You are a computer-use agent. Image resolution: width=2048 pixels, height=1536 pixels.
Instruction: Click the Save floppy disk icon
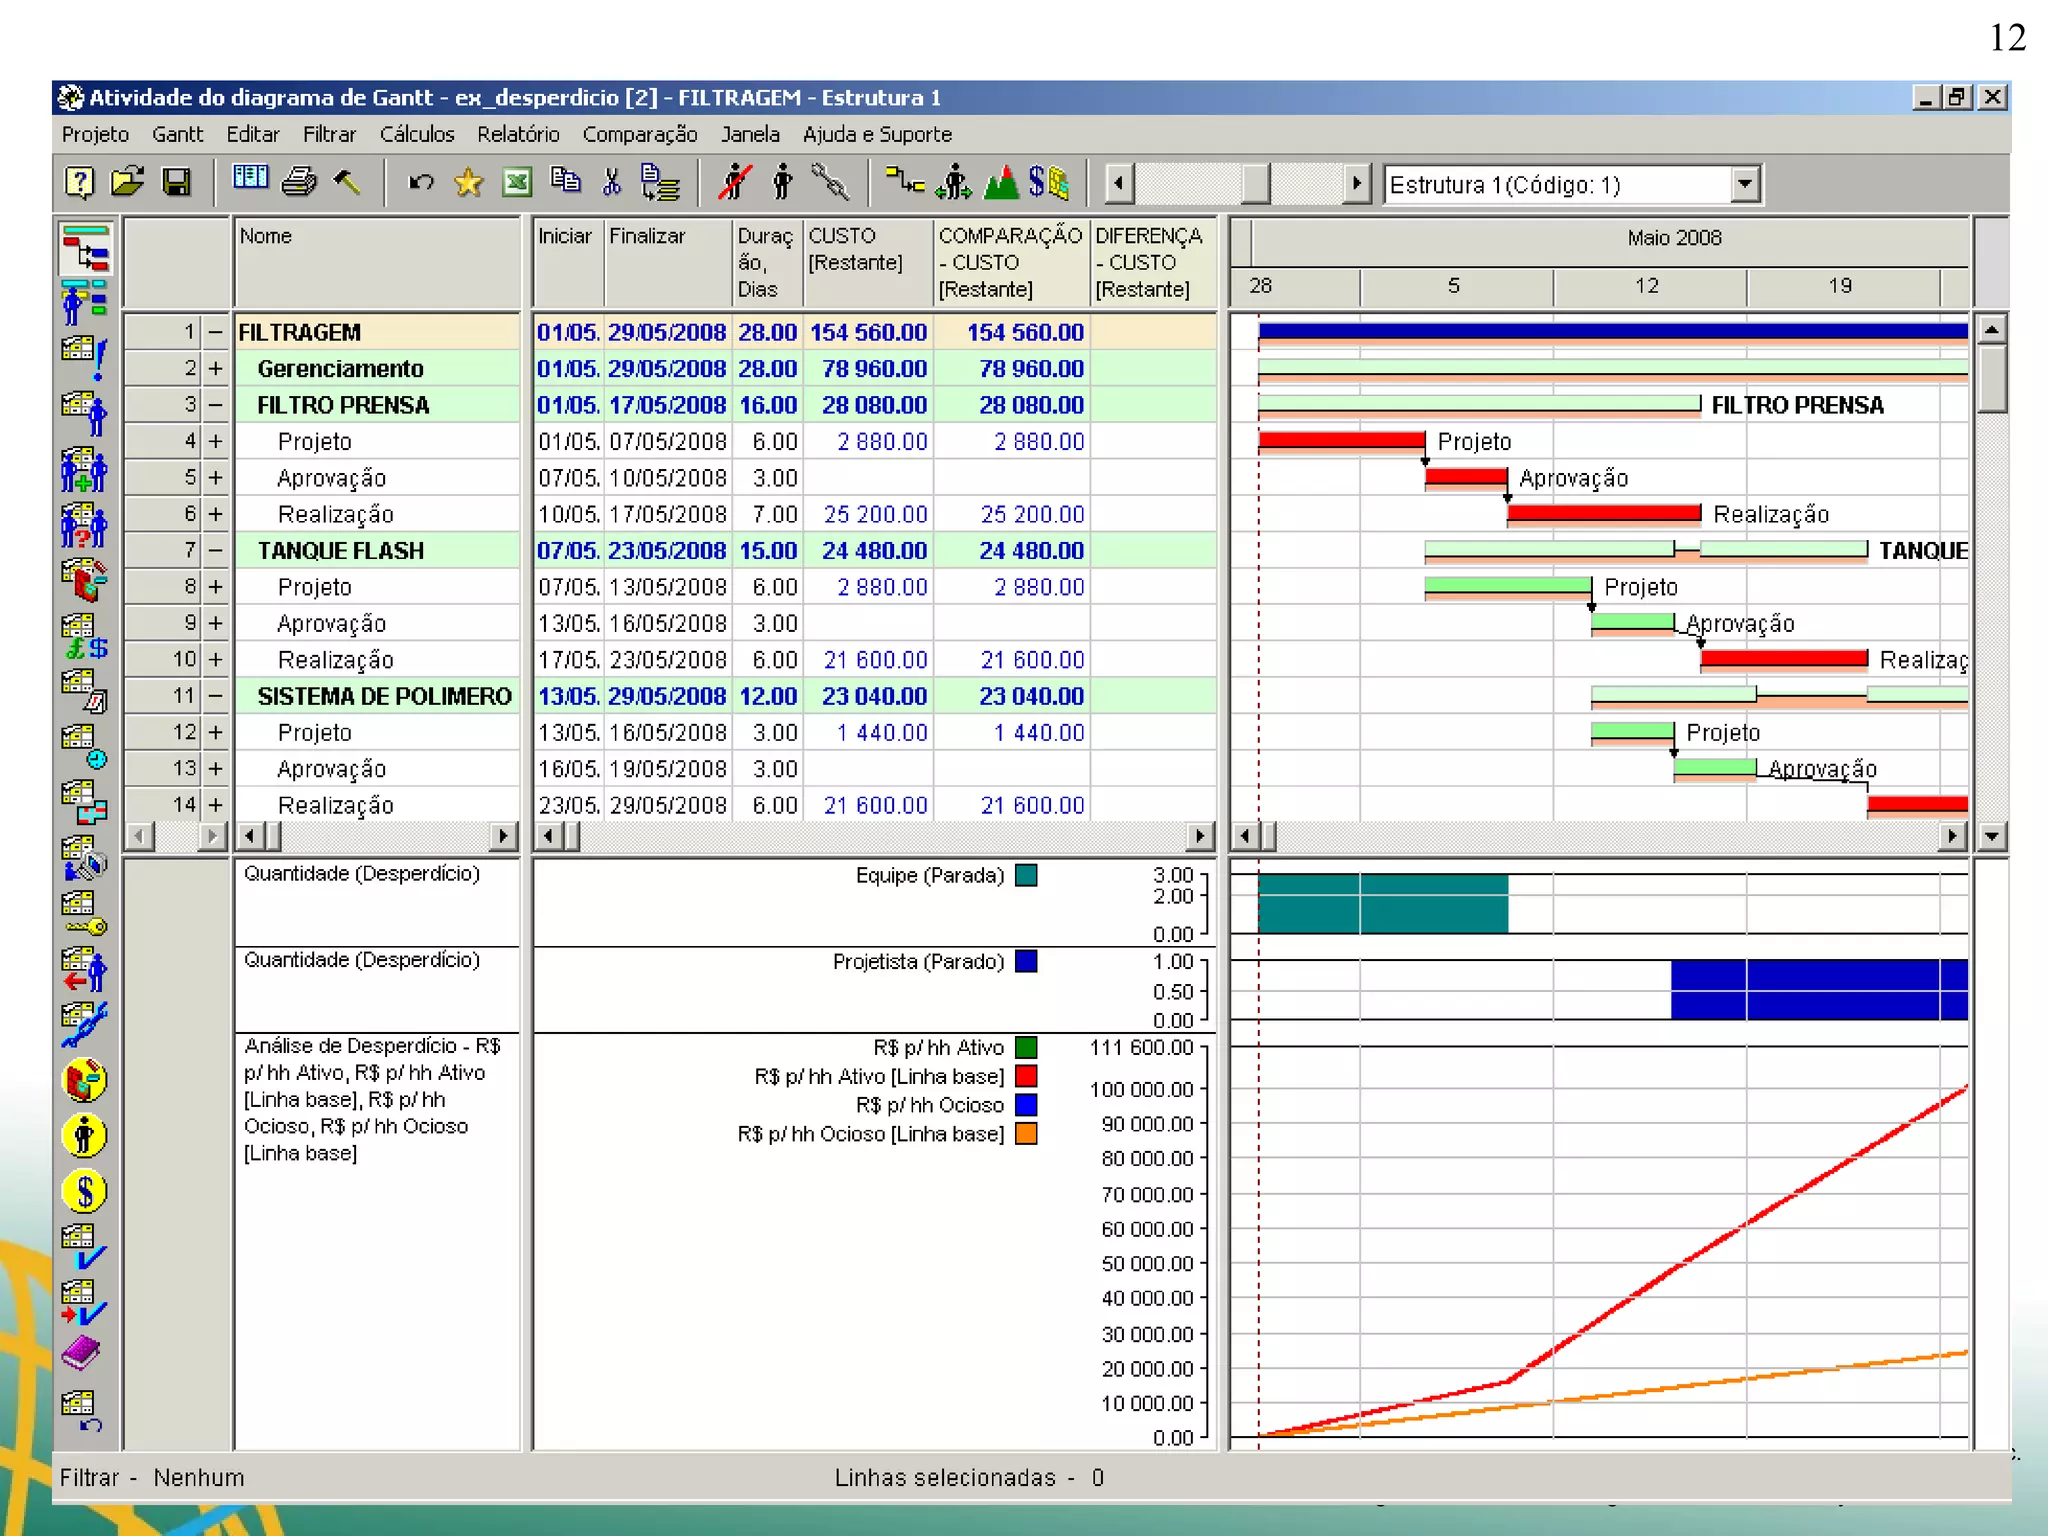pyautogui.click(x=177, y=182)
